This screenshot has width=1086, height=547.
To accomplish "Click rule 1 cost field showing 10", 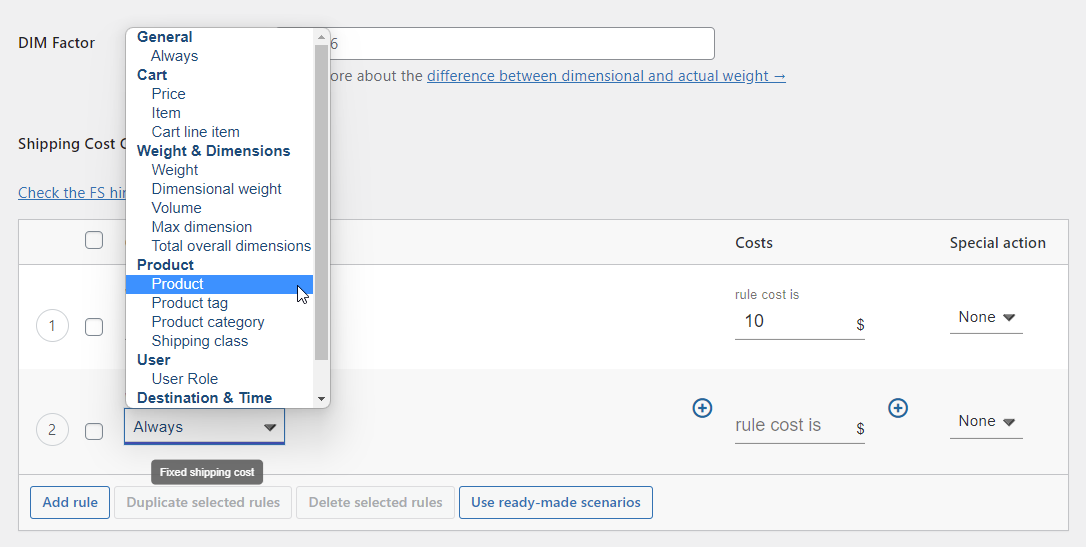I will pyautogui.click(x=799, y=322).
